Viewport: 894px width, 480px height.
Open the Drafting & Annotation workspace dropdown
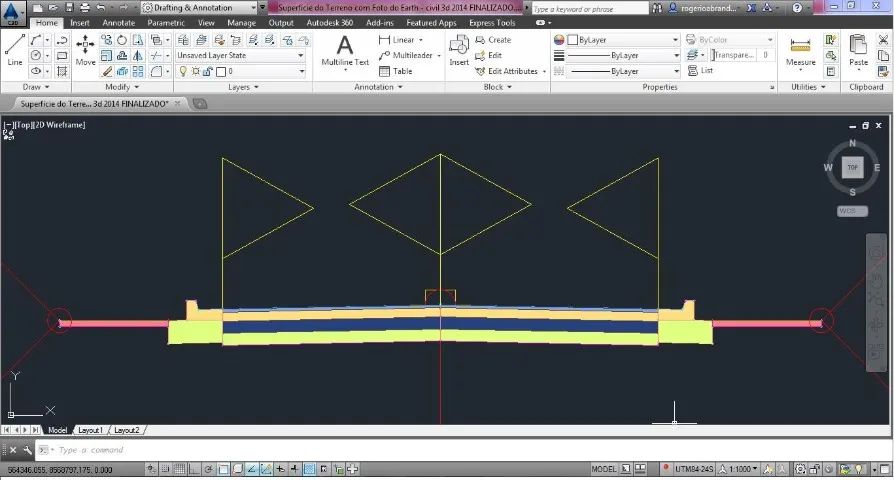coord(200,8)
